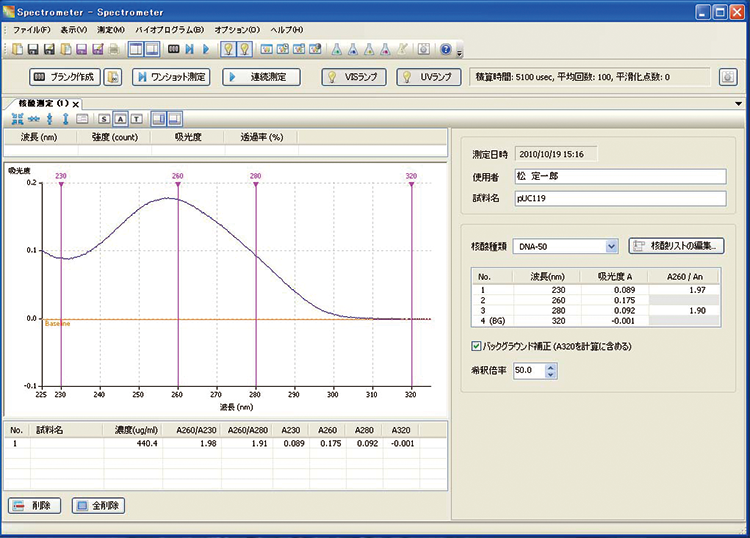Select the T transmittance mode icon
Viewport: 750px width, 538px height.
click(136, 118)
